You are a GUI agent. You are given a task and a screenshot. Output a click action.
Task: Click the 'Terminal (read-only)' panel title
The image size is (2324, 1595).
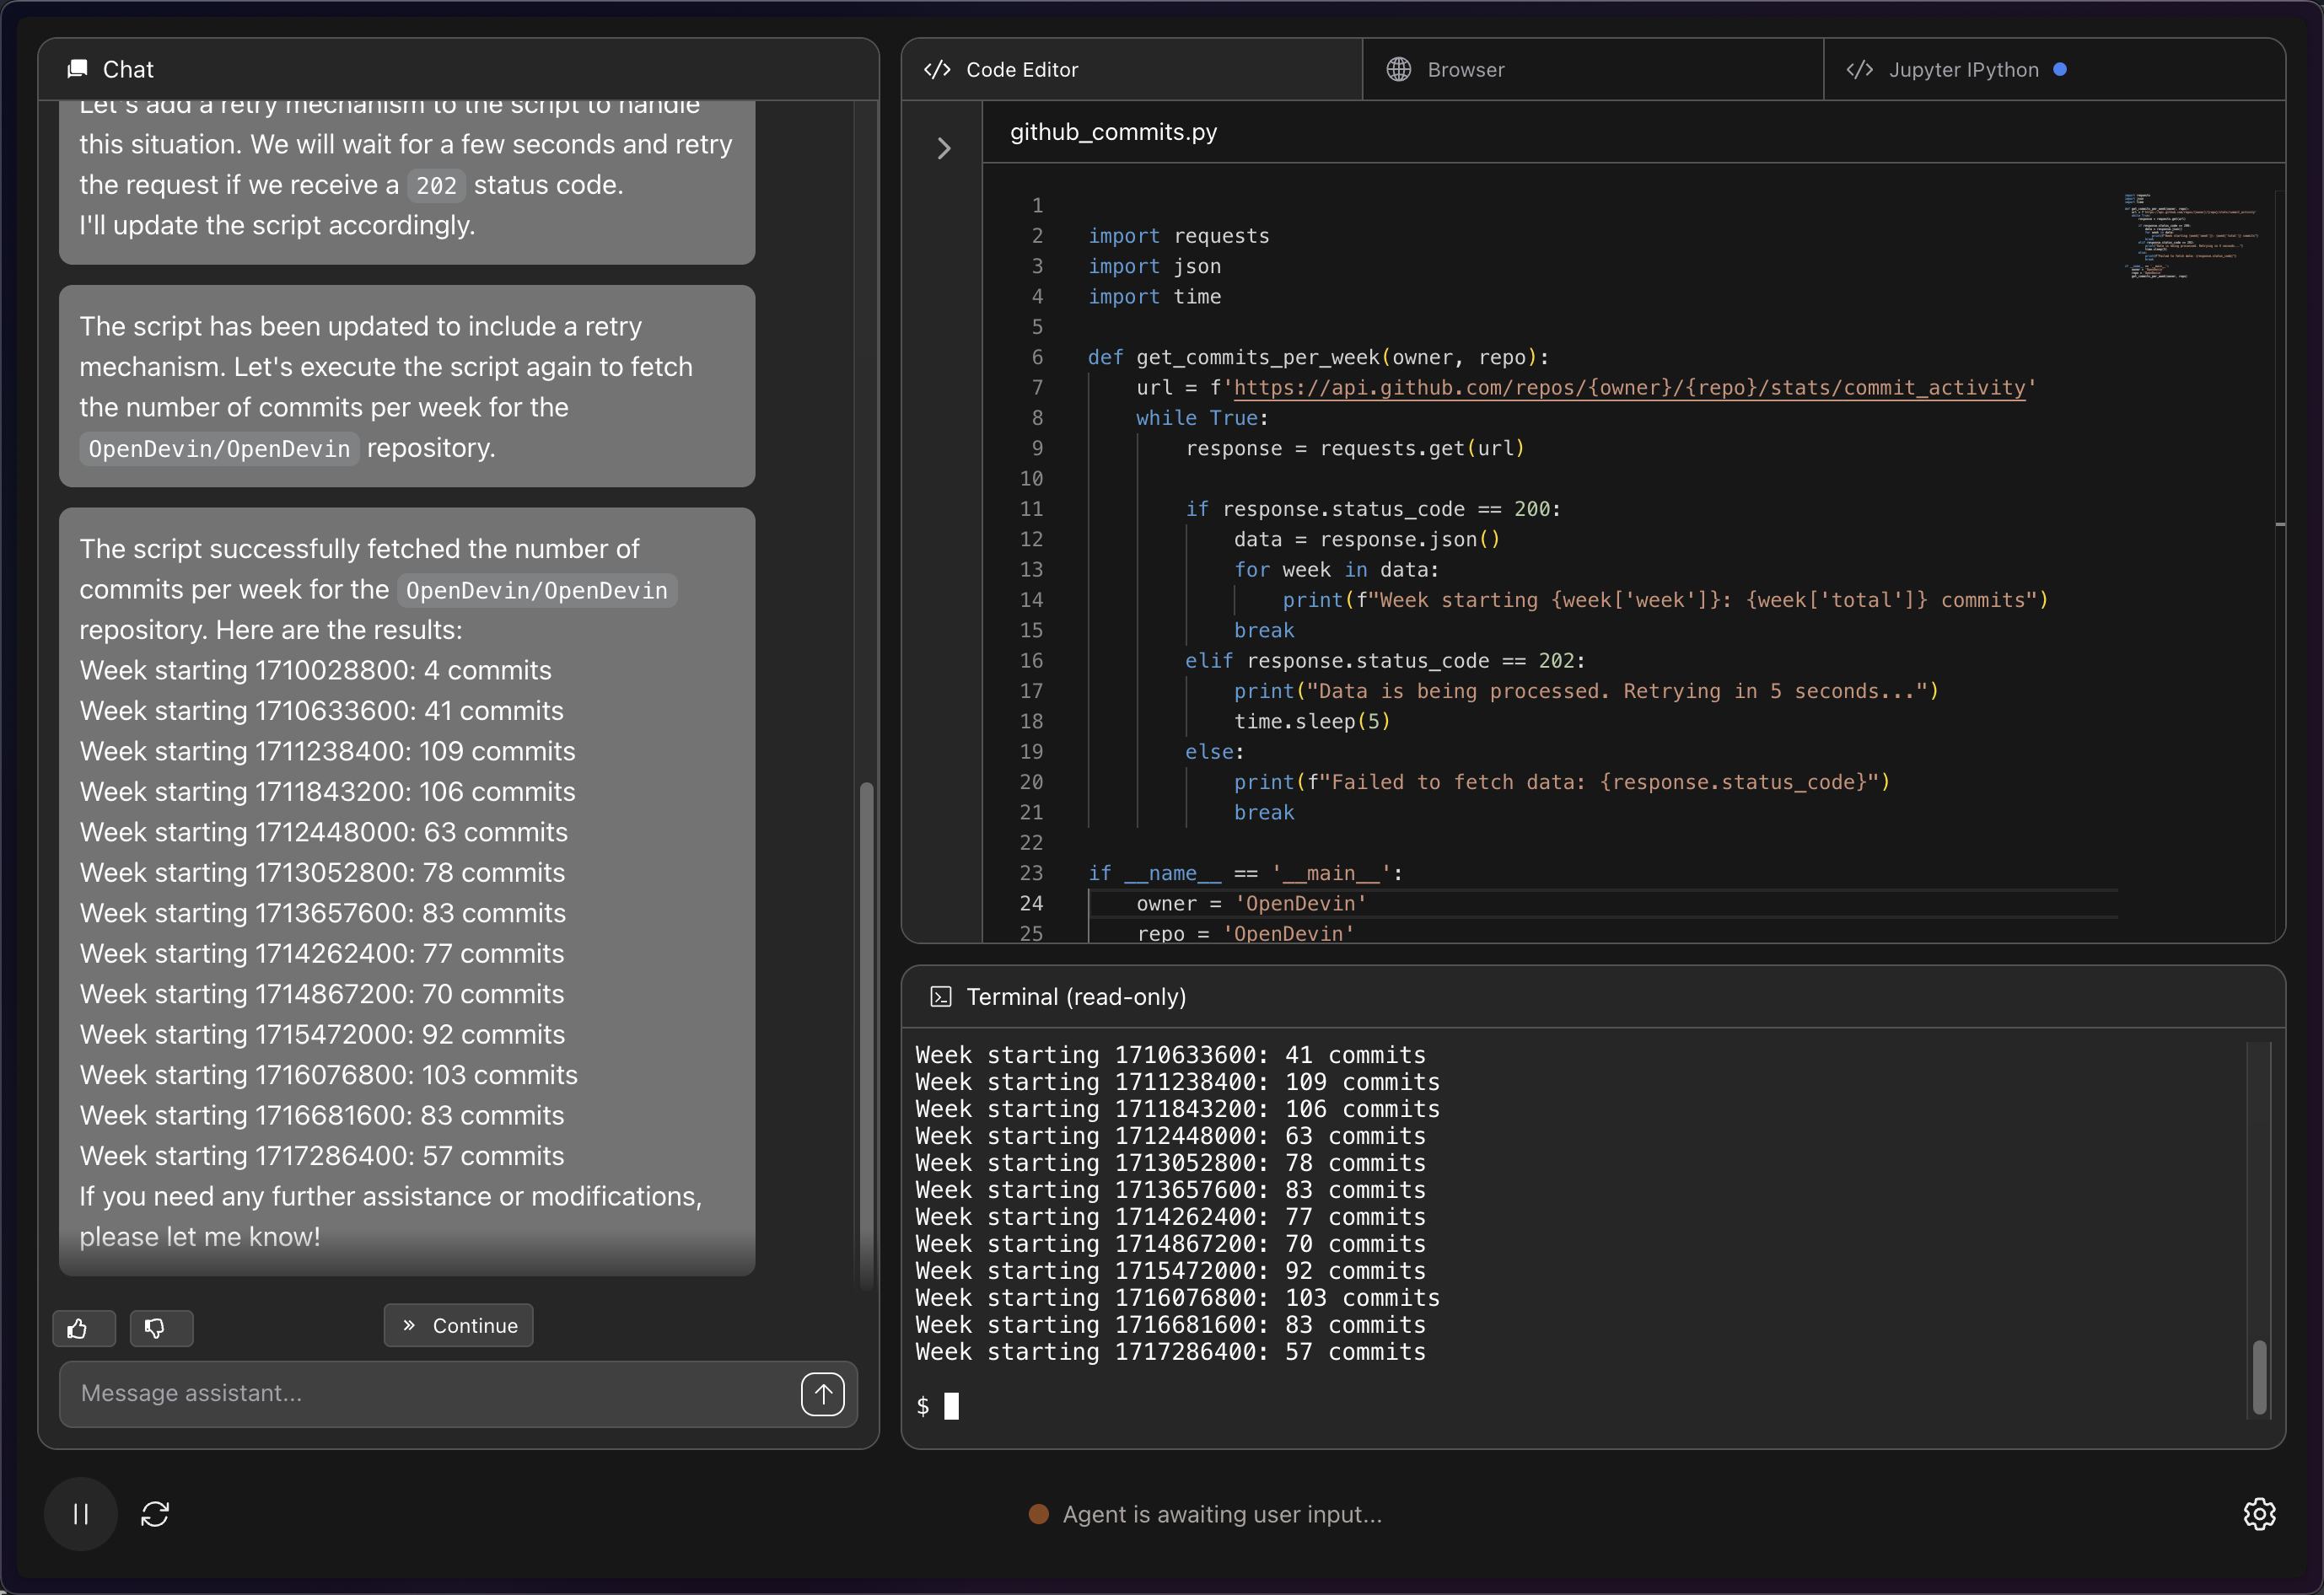(x=1076, y=997)
